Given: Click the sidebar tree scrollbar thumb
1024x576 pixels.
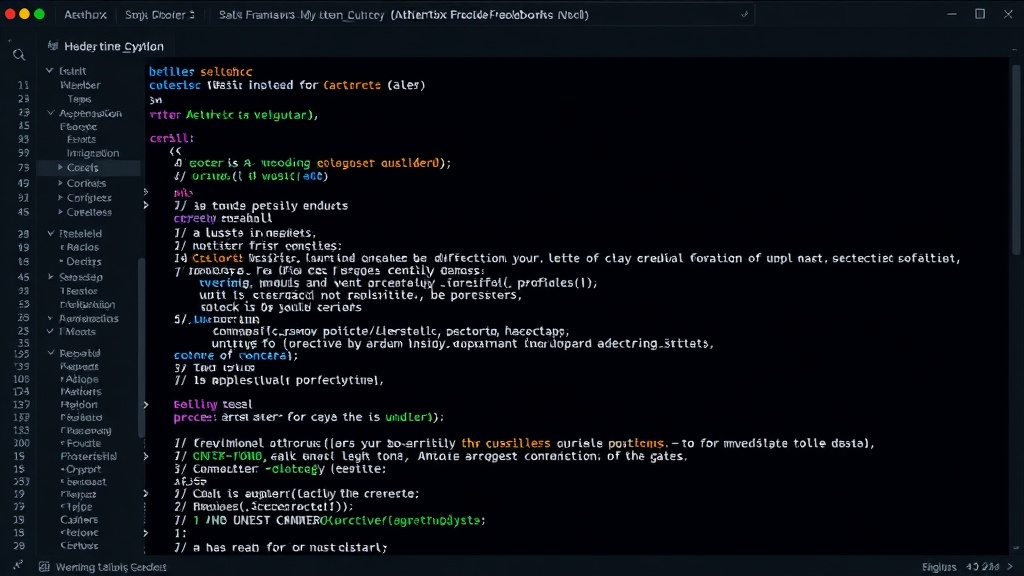Looking at the screenshot, I should point(140,347).
